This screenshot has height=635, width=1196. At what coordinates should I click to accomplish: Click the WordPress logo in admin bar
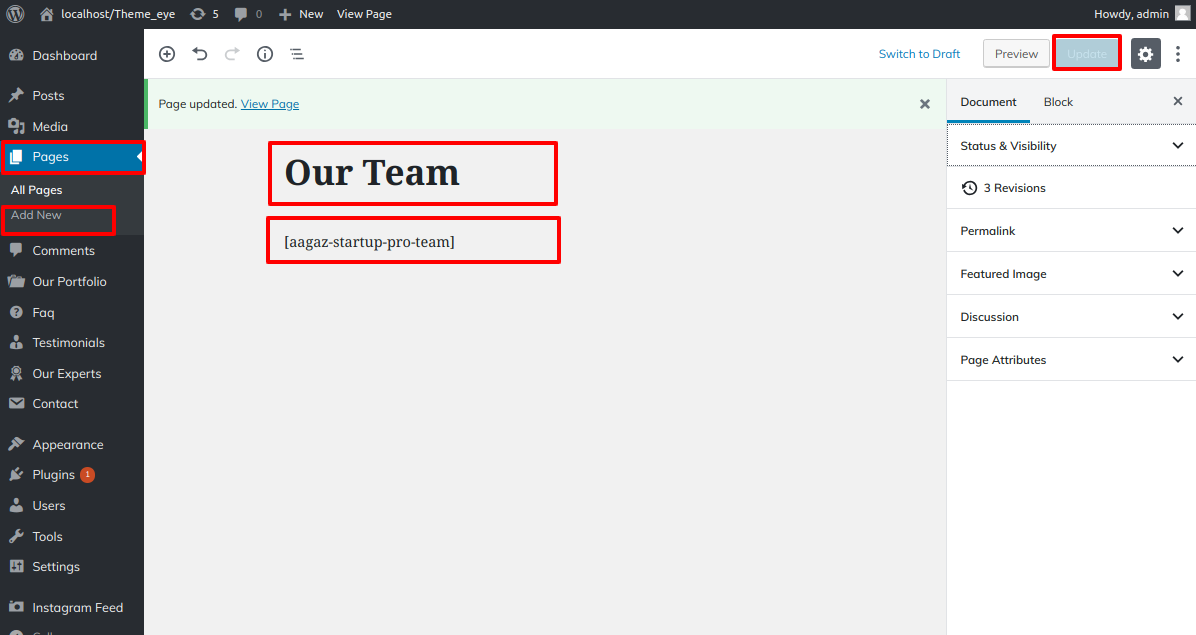coord(15,14)
